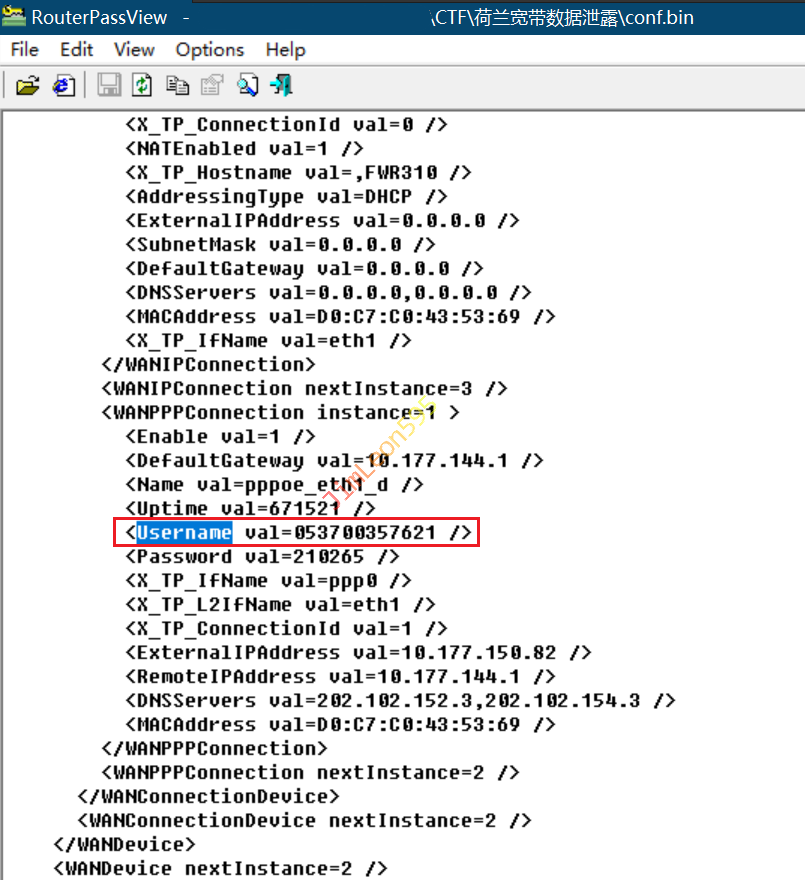805x880 pixels.
Task: Click the X_TP_Hostname FWR310 line
Action: click(x=298, y=173)
